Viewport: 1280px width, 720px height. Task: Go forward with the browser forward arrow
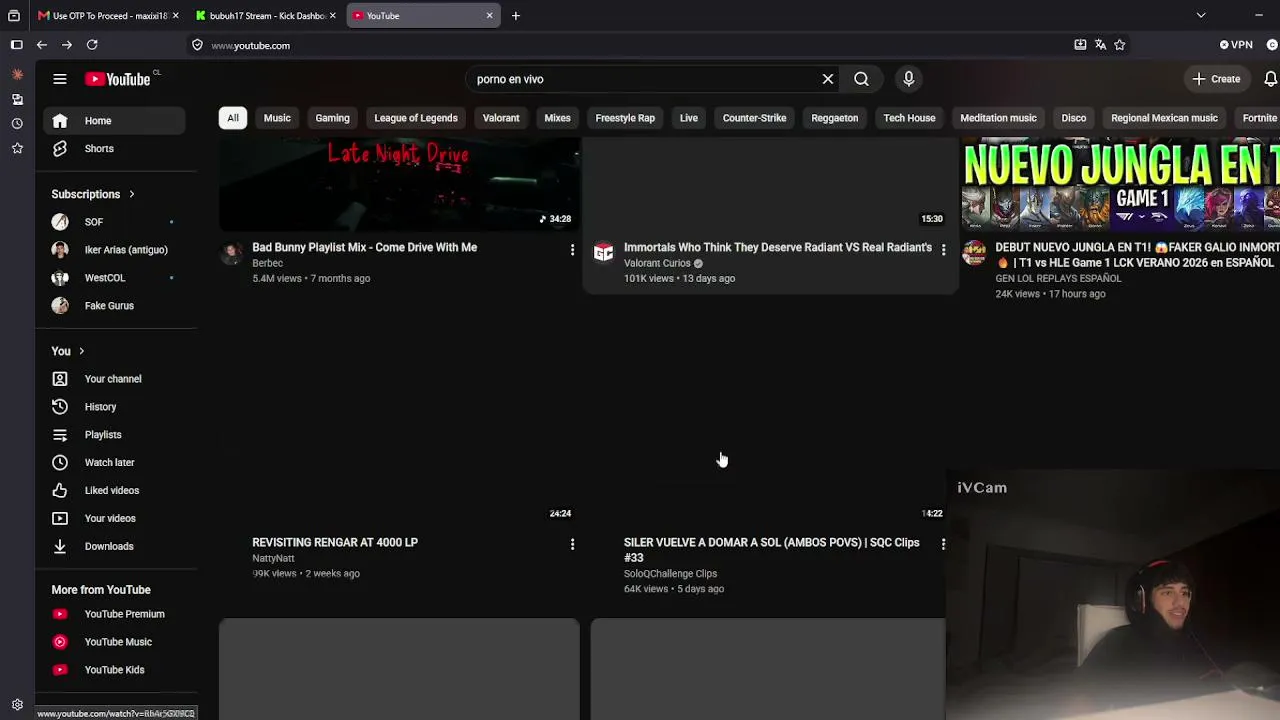(67, 45)
